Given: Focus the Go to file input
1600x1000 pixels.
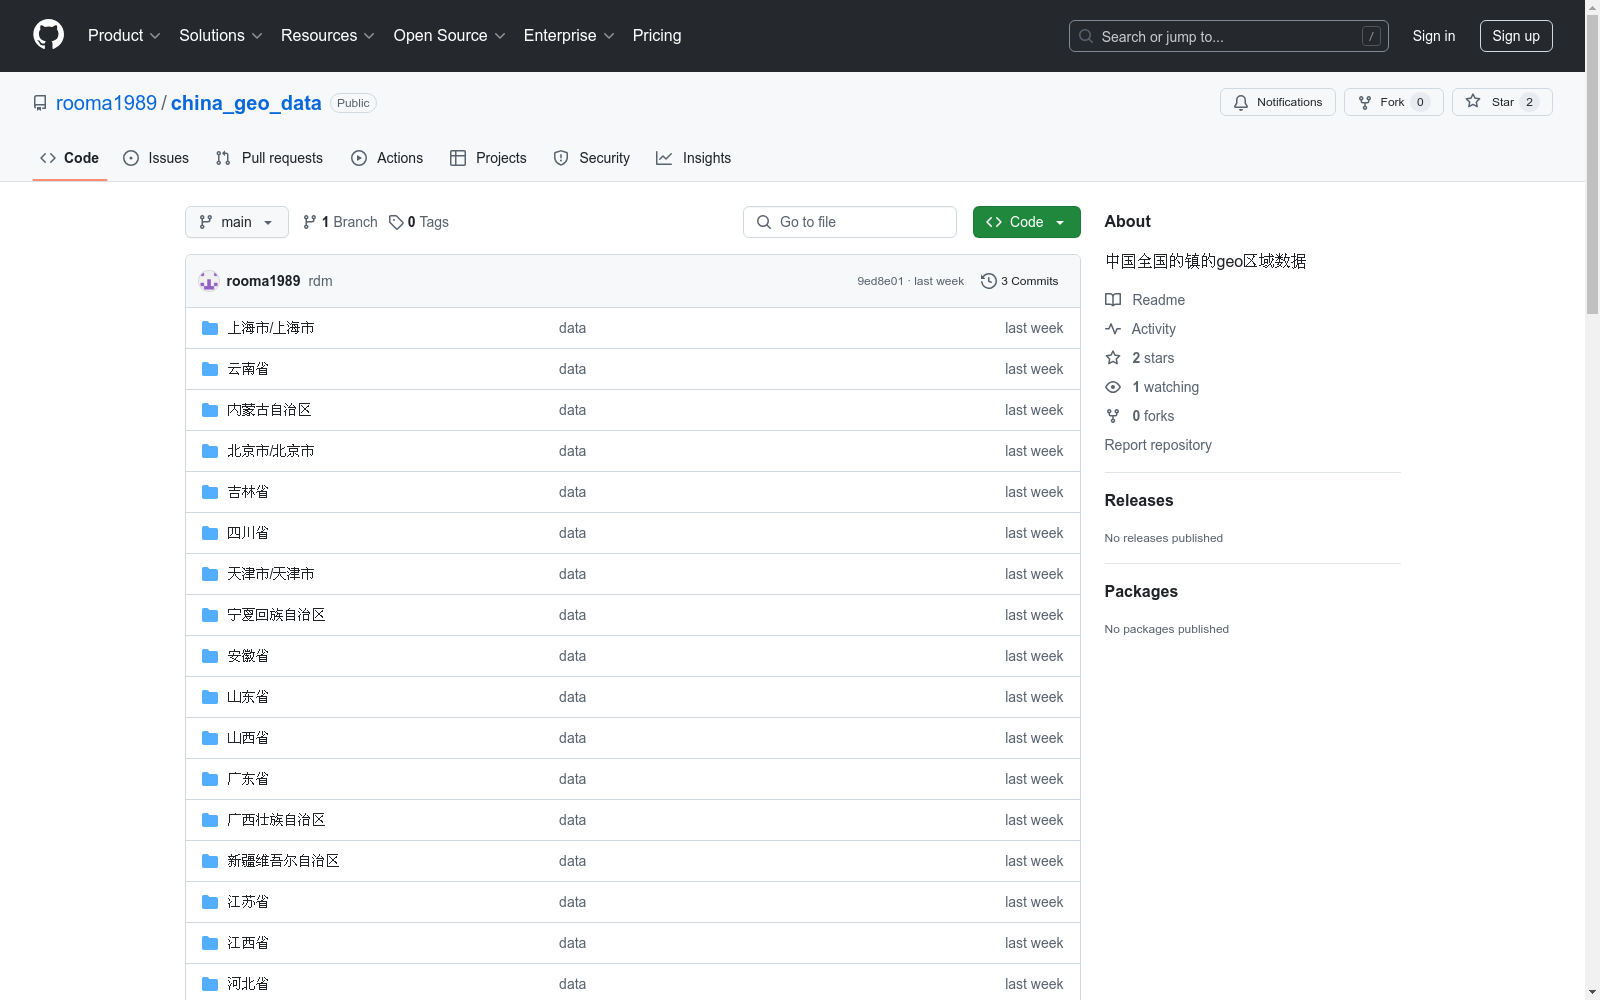Looking at the screenshot, I should 850,222.
